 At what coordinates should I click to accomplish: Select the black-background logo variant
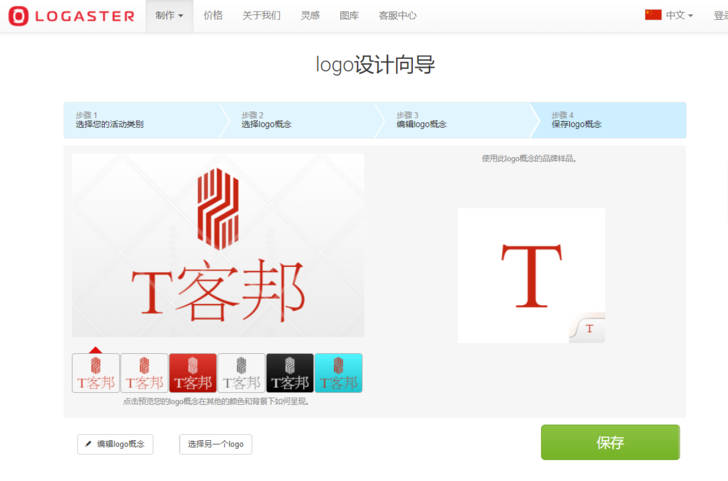point(290,373)
